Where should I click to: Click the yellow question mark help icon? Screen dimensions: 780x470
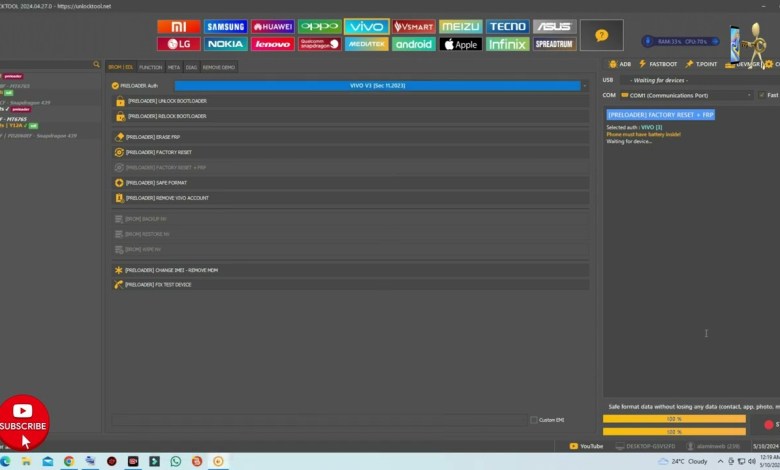[x=601, y=35]
